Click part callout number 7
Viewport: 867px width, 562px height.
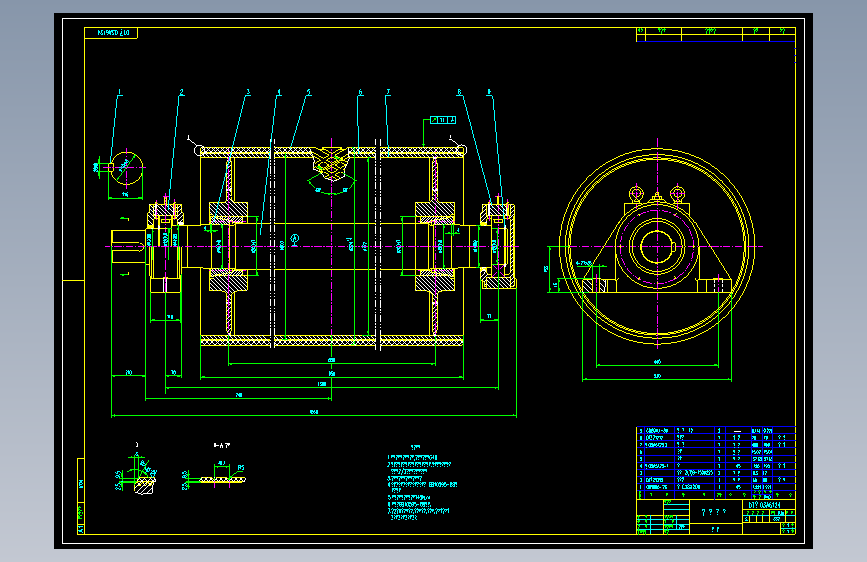pyautogui.click(x=388, y=92)
